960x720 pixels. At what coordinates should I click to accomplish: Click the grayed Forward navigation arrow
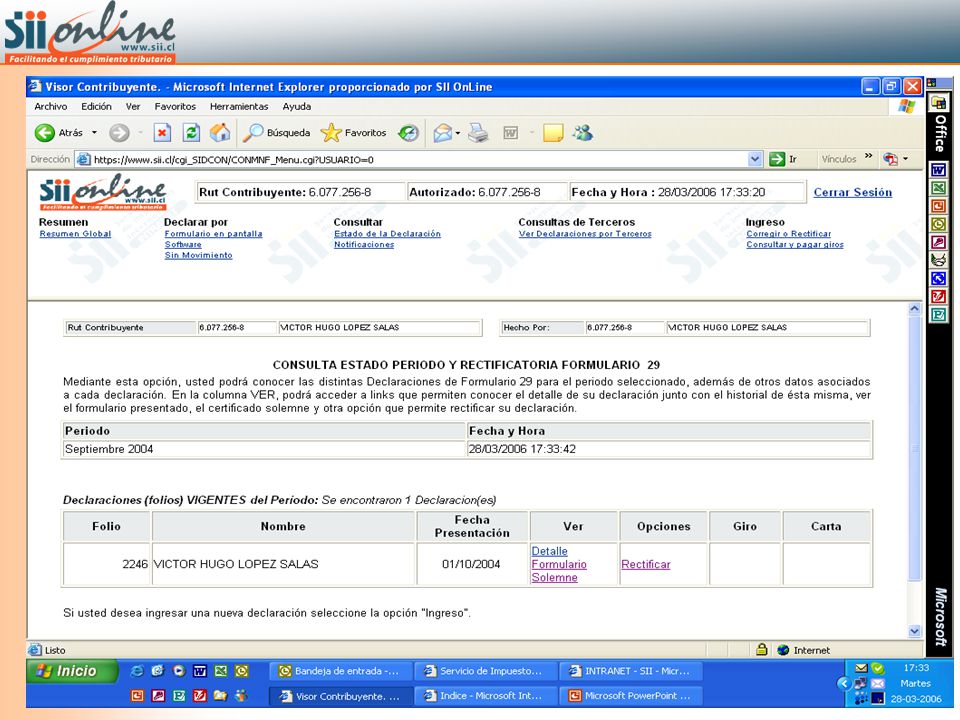(x=119, y=132)
